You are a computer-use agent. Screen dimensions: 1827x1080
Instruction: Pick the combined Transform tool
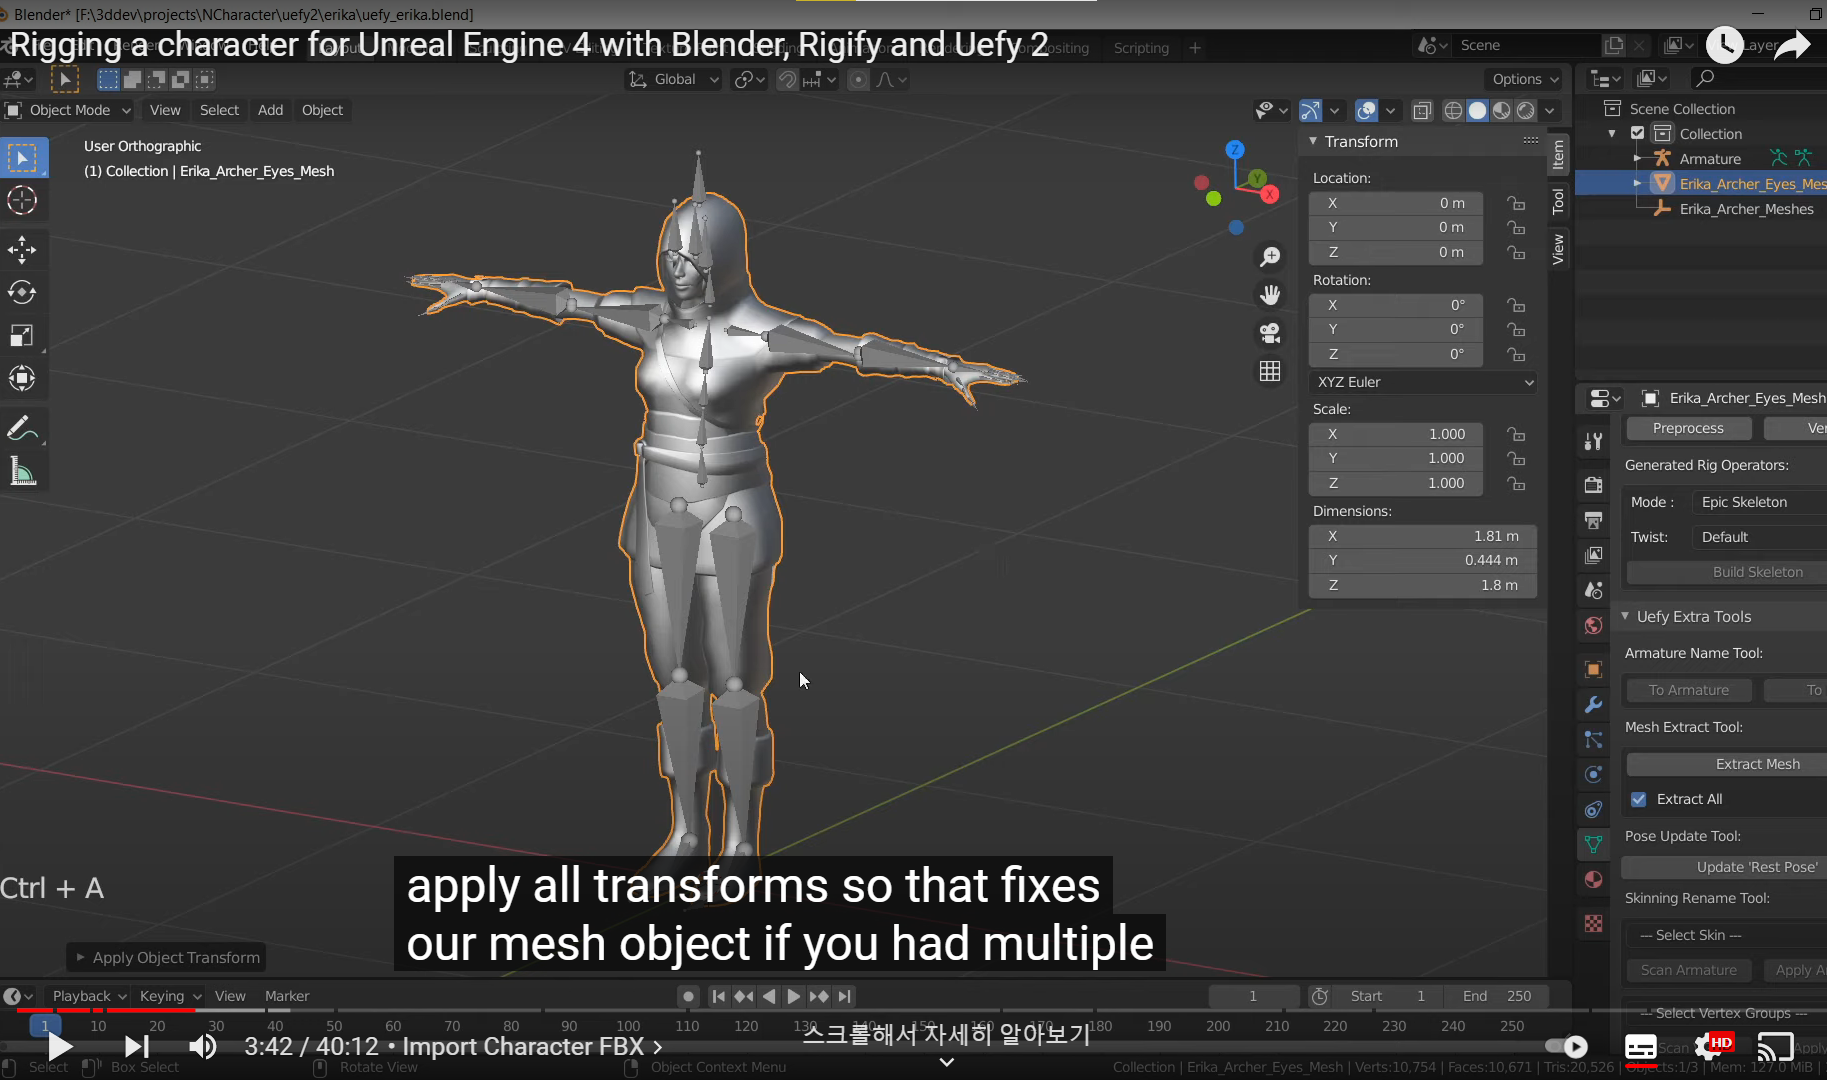[x=22, y=378]
